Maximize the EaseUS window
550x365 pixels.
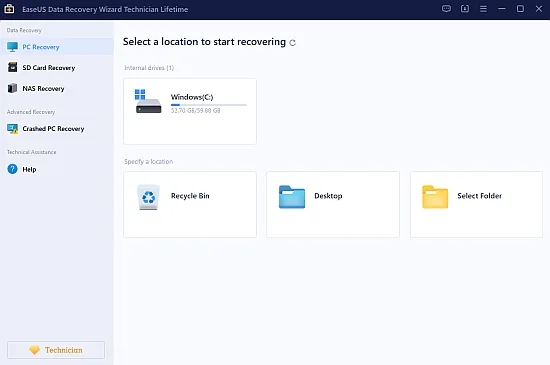(x=521, y=9)
